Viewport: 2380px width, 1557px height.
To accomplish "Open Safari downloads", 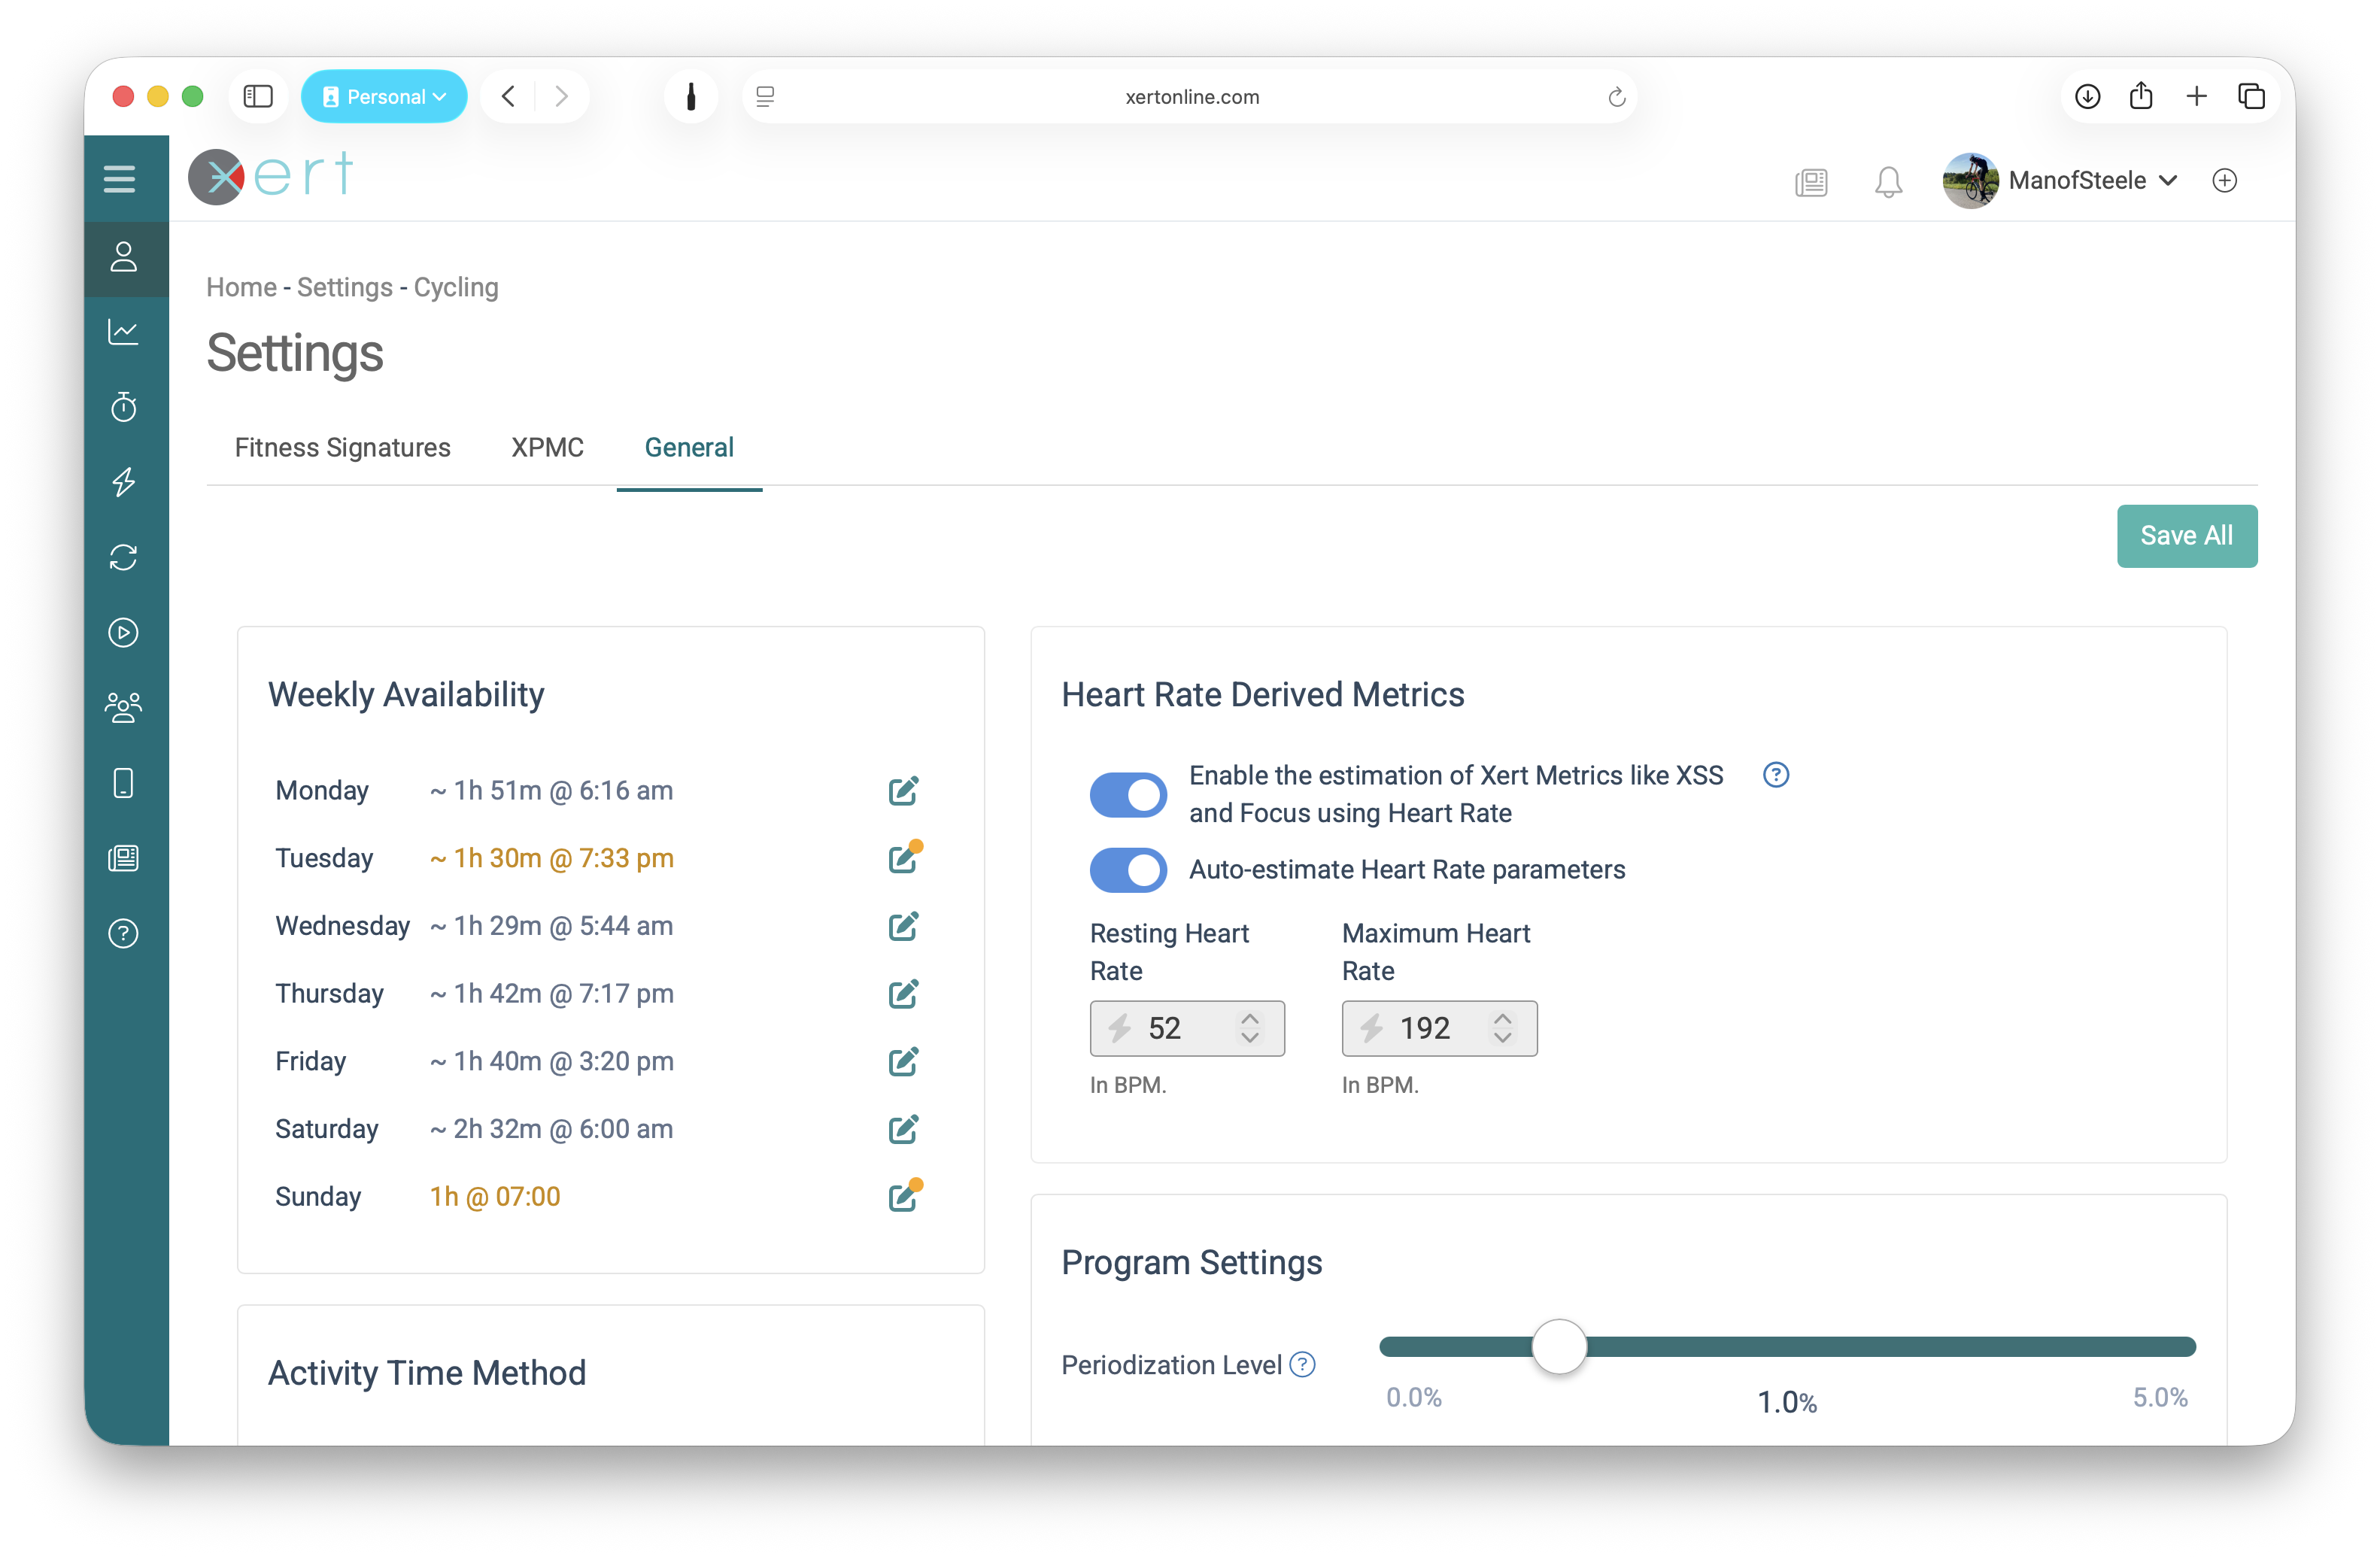I will pos(2087,97).
